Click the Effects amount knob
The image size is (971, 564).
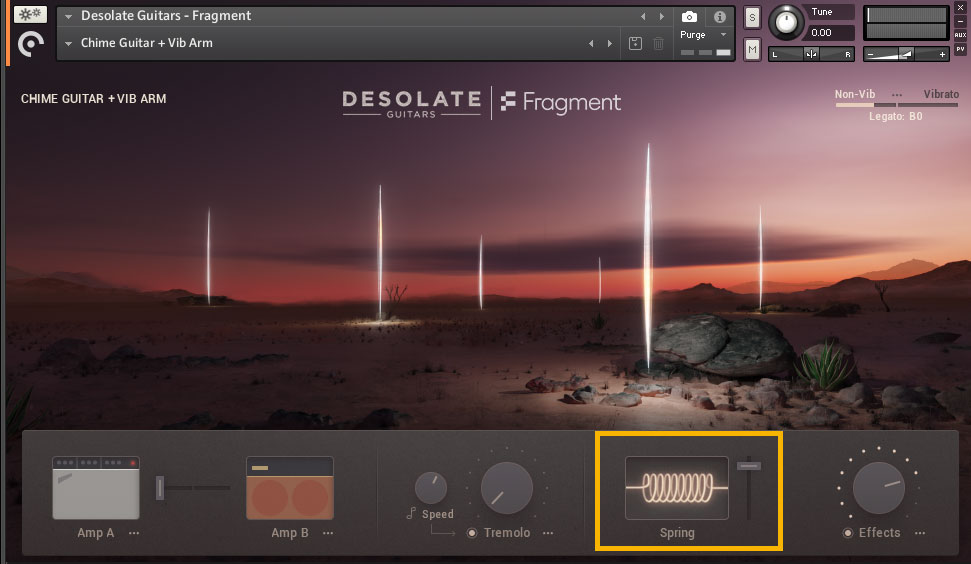879,488
